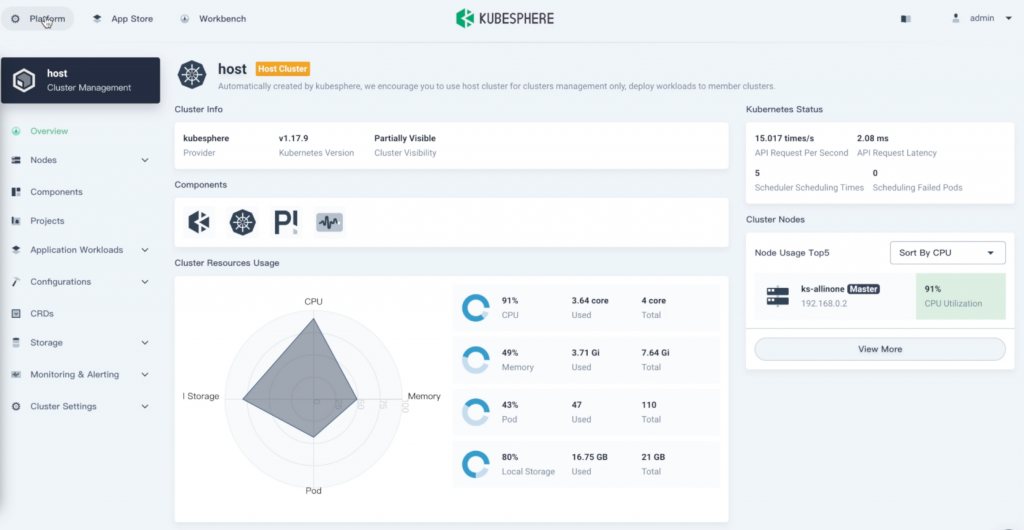Click the KubeSphere component icon
Viewport: 1024px width, 530px height.
click(x=199, y=222)
